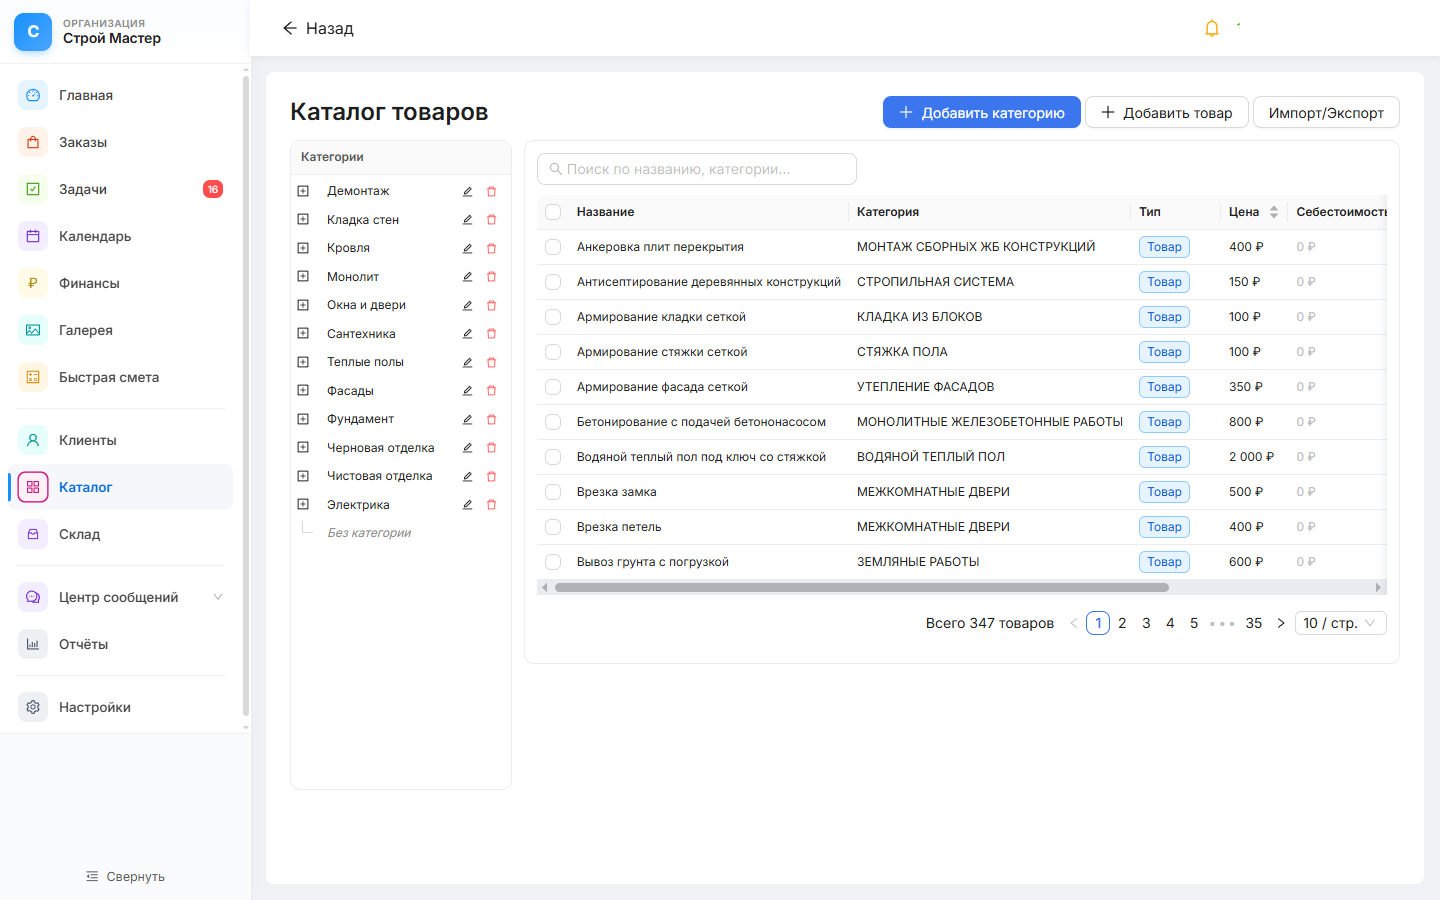Viewport: 1440px width, 900px height.
Task: Check the Анкеровка плит перекрытия row
Action: 553,247
